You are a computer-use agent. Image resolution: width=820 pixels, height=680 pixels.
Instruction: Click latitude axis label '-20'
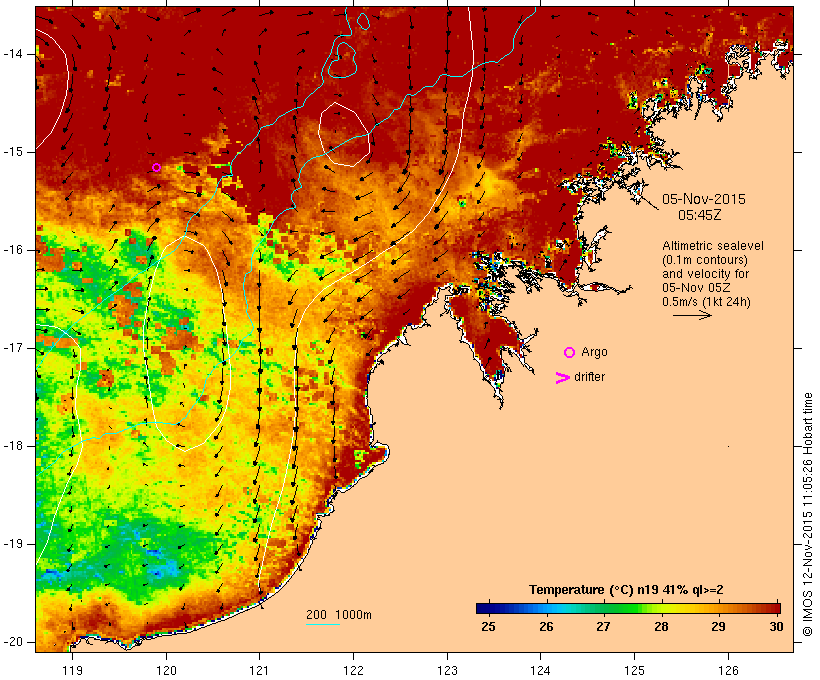pyautogui.click(x=13, y=642)
